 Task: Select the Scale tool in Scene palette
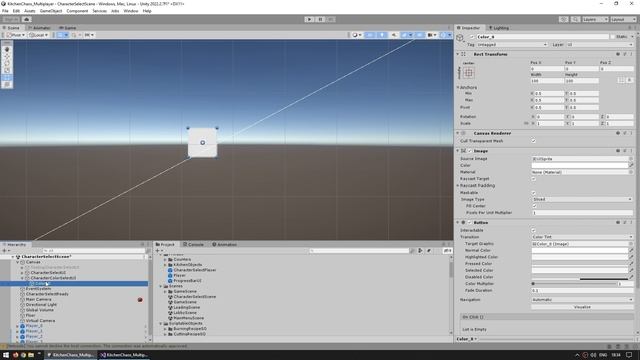(x=7, y=70)
